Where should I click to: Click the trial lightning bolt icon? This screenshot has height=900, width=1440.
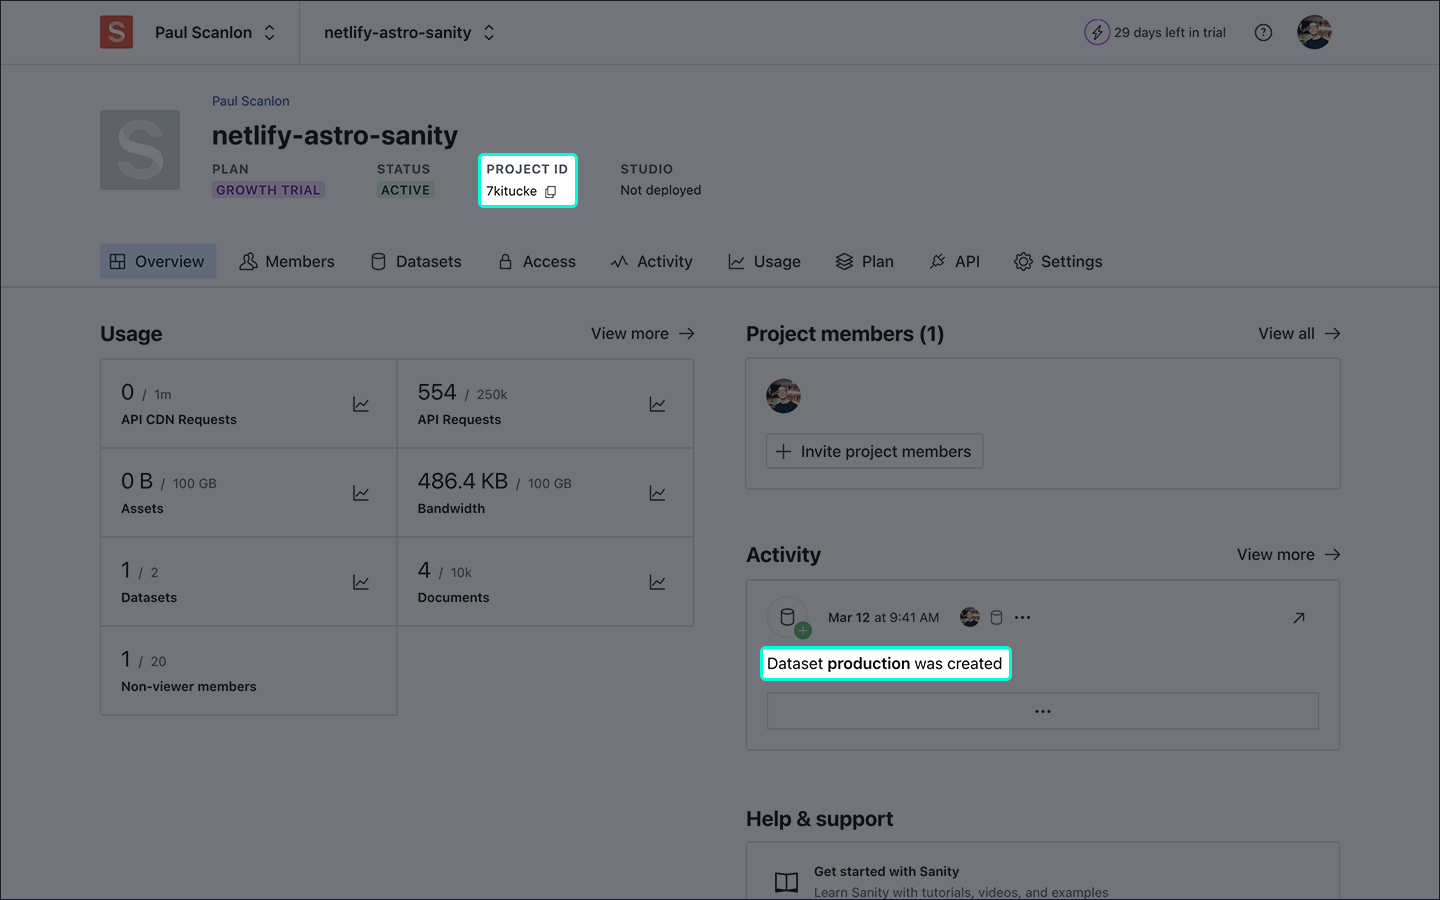[1097, 32]
